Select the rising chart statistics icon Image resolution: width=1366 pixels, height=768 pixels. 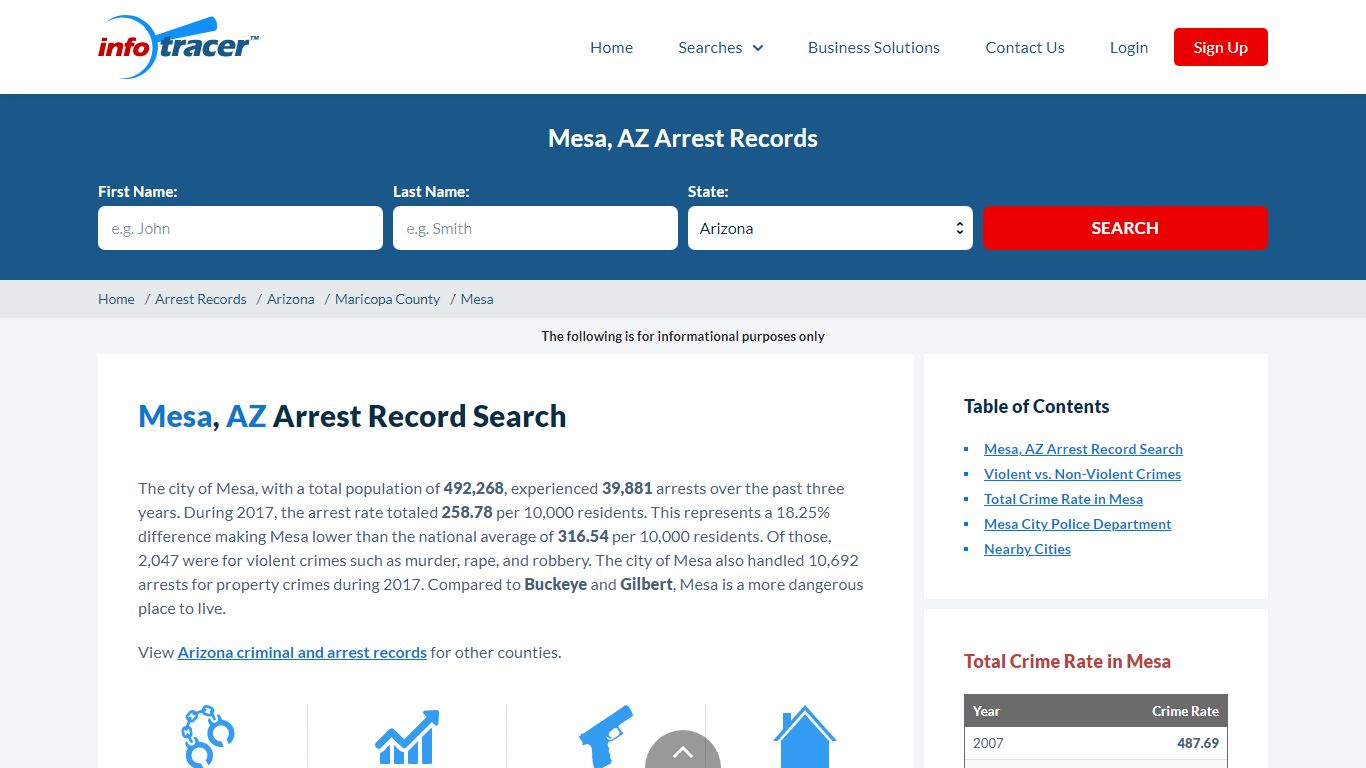[x=407, y=738]
